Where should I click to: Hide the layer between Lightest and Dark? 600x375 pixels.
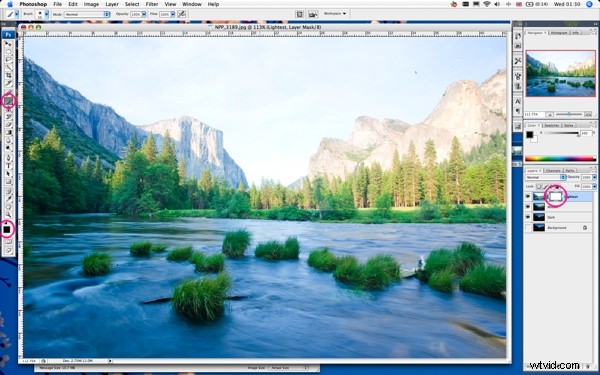pos(528,207)
